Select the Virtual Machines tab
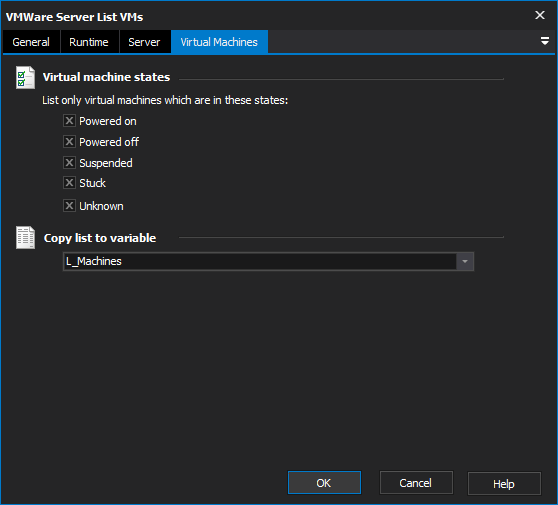This screenshot has height=505, width=558. (219, 42)
